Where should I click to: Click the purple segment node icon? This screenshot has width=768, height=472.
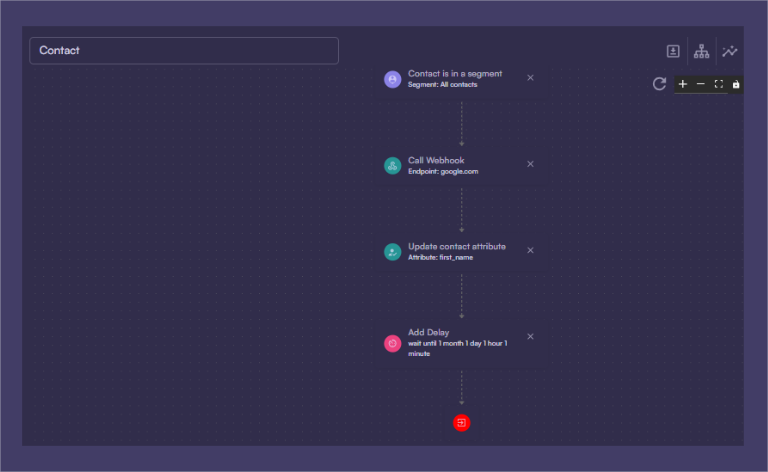pyautogui.click(x=393, y=79)
